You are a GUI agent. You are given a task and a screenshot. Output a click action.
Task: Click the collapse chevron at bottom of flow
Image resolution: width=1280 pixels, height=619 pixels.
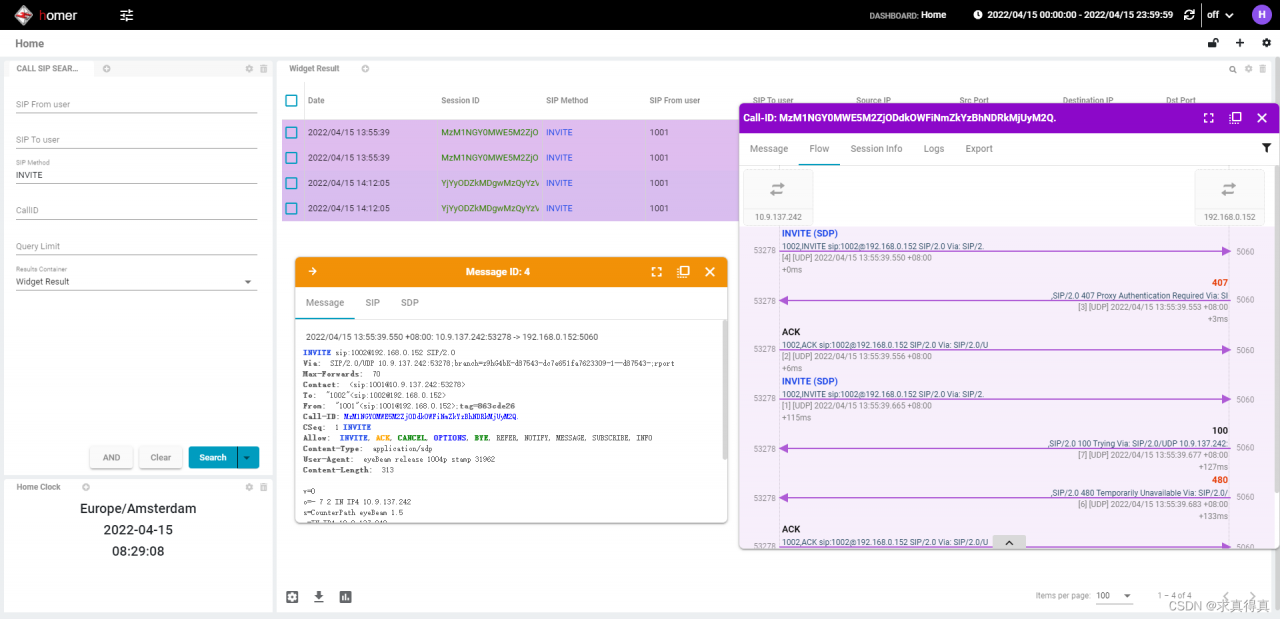pos(1009,542)
